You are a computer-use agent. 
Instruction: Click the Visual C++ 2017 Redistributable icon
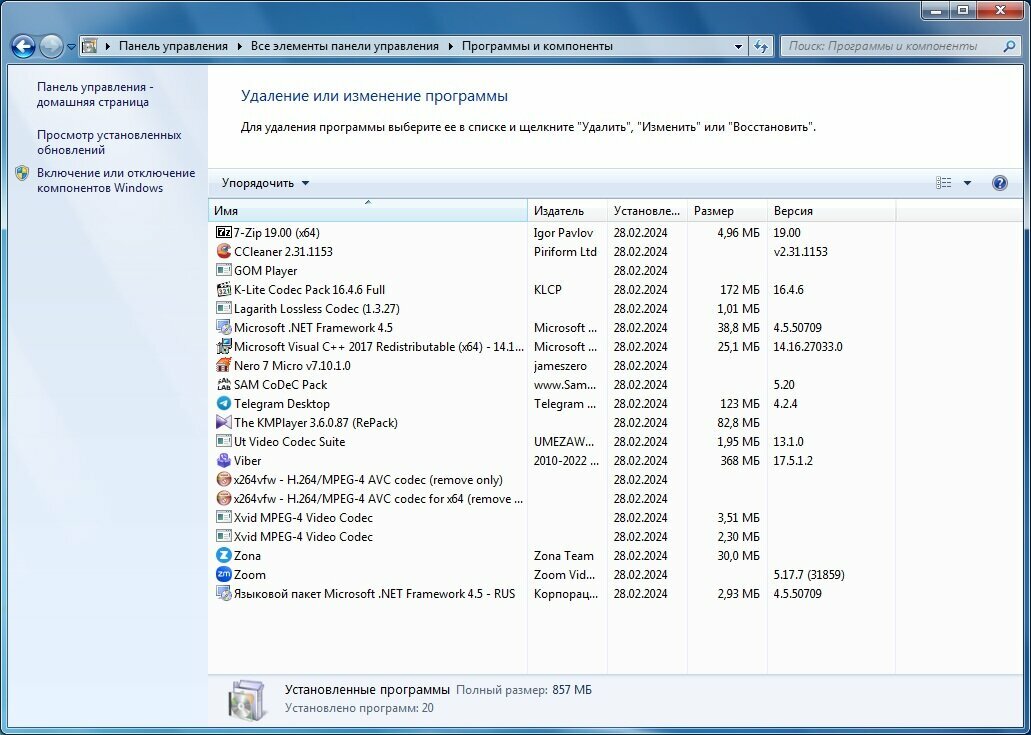pos(224,346)
